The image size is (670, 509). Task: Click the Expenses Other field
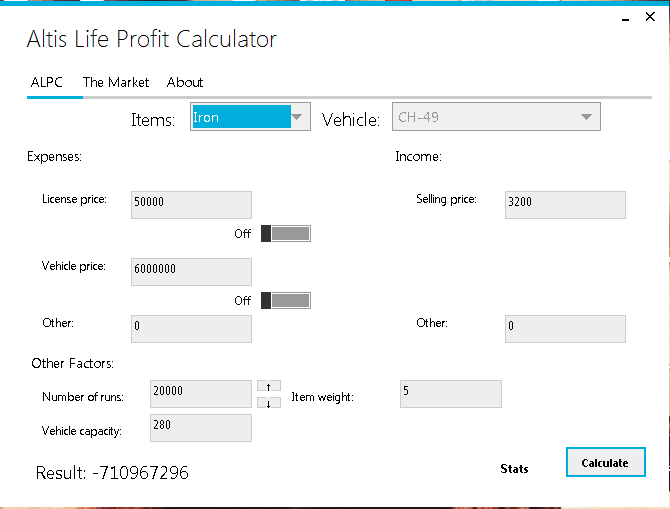(x=191, y=329)
